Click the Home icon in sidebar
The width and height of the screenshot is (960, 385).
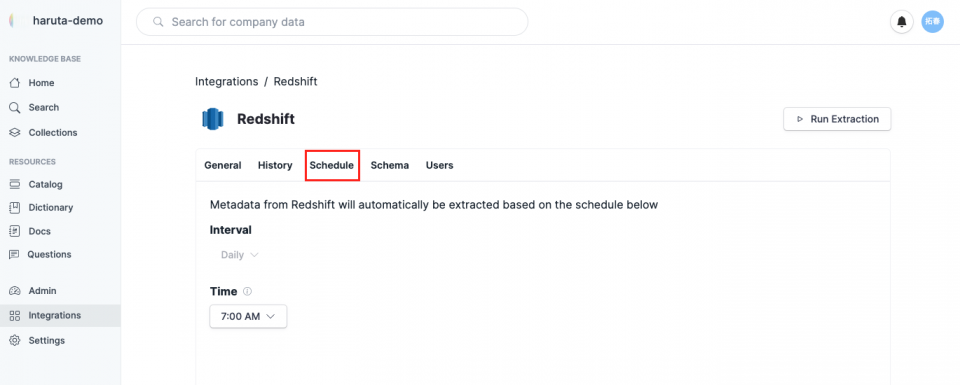point(15,83)
